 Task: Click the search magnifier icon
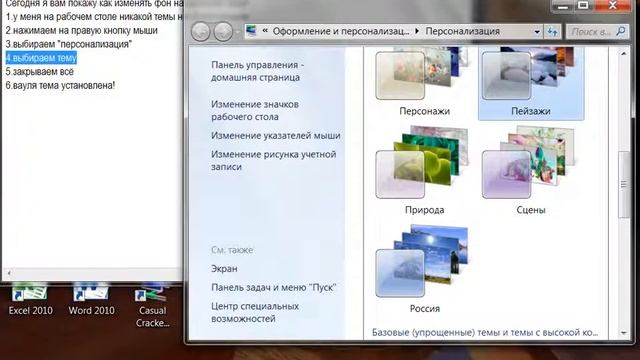pyautogui.click(x=620, y=31)
